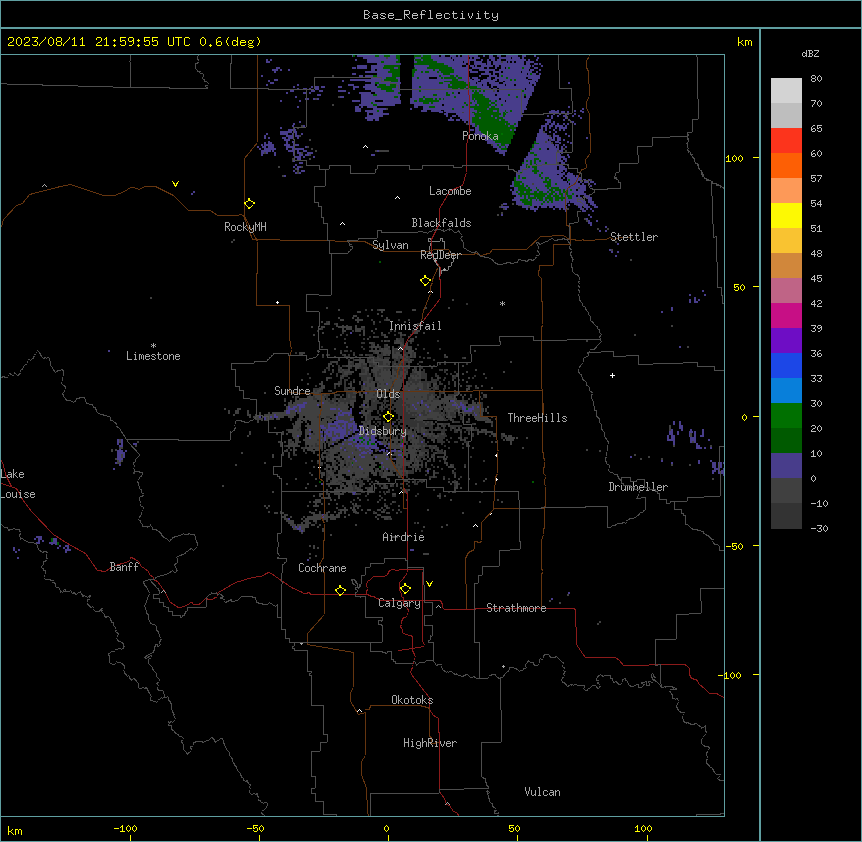Click the Olds town label
The width and height of the screenshot is (862, 842).
pos(388,394)
